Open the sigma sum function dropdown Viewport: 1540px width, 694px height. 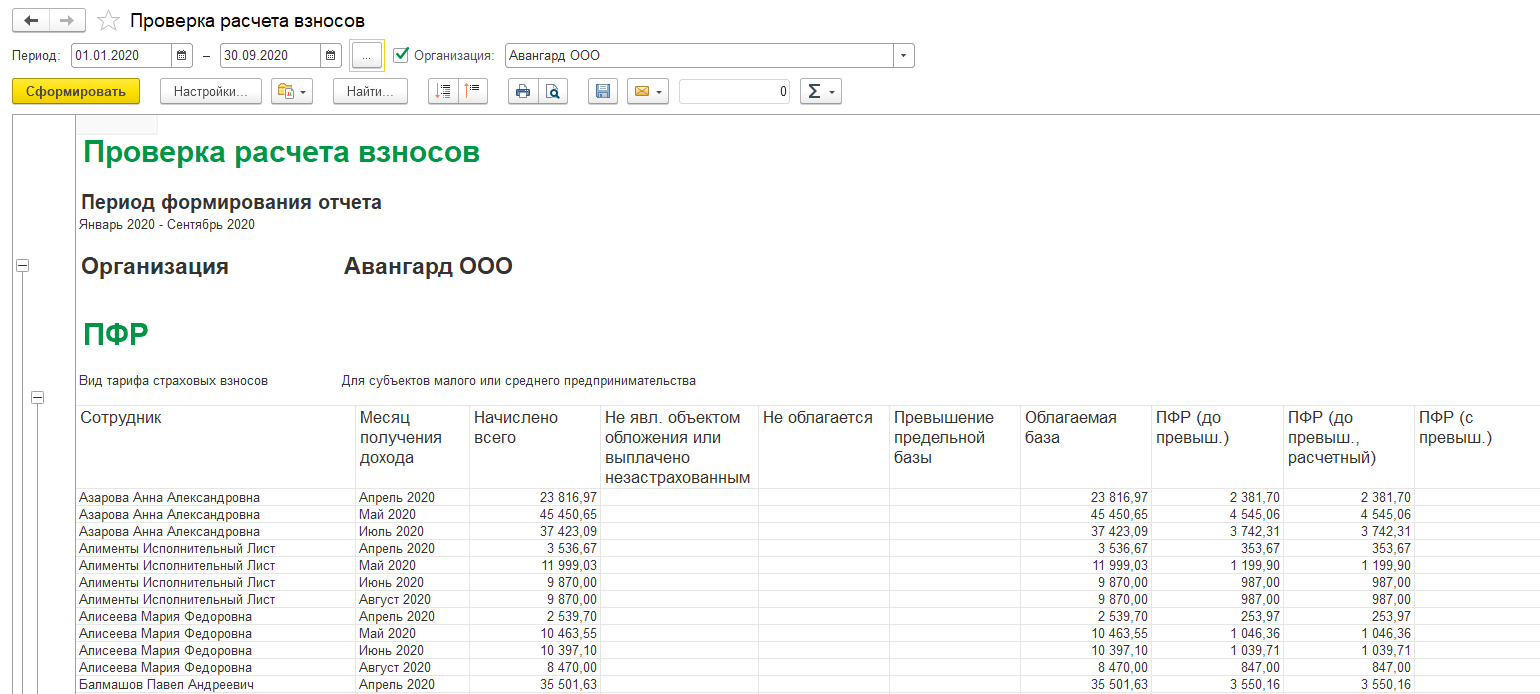(821, 92)
